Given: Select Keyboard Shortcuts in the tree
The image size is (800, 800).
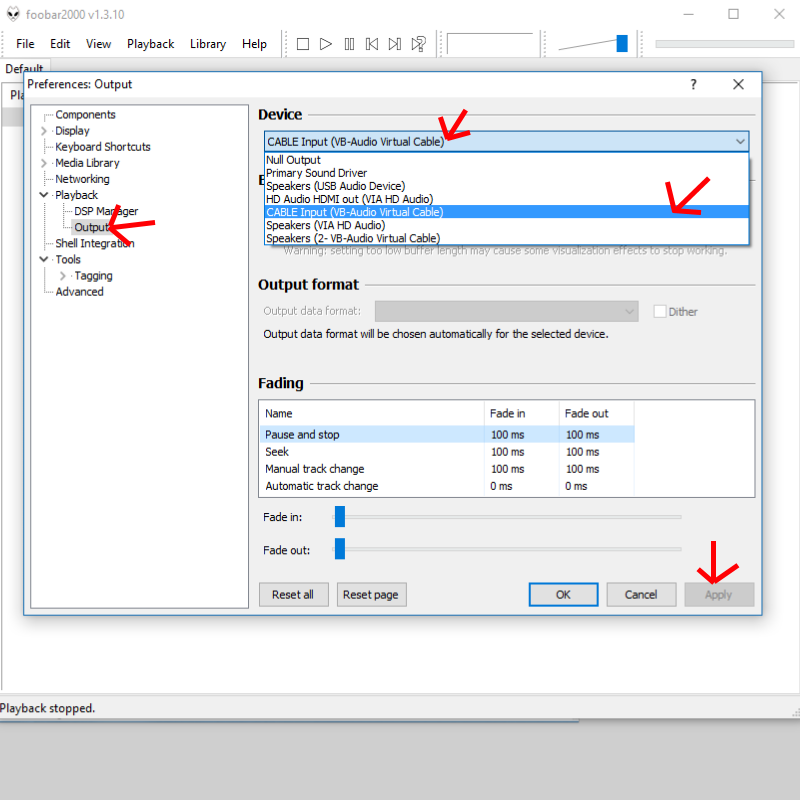Looking at the screenshot, I should point(103,147).
